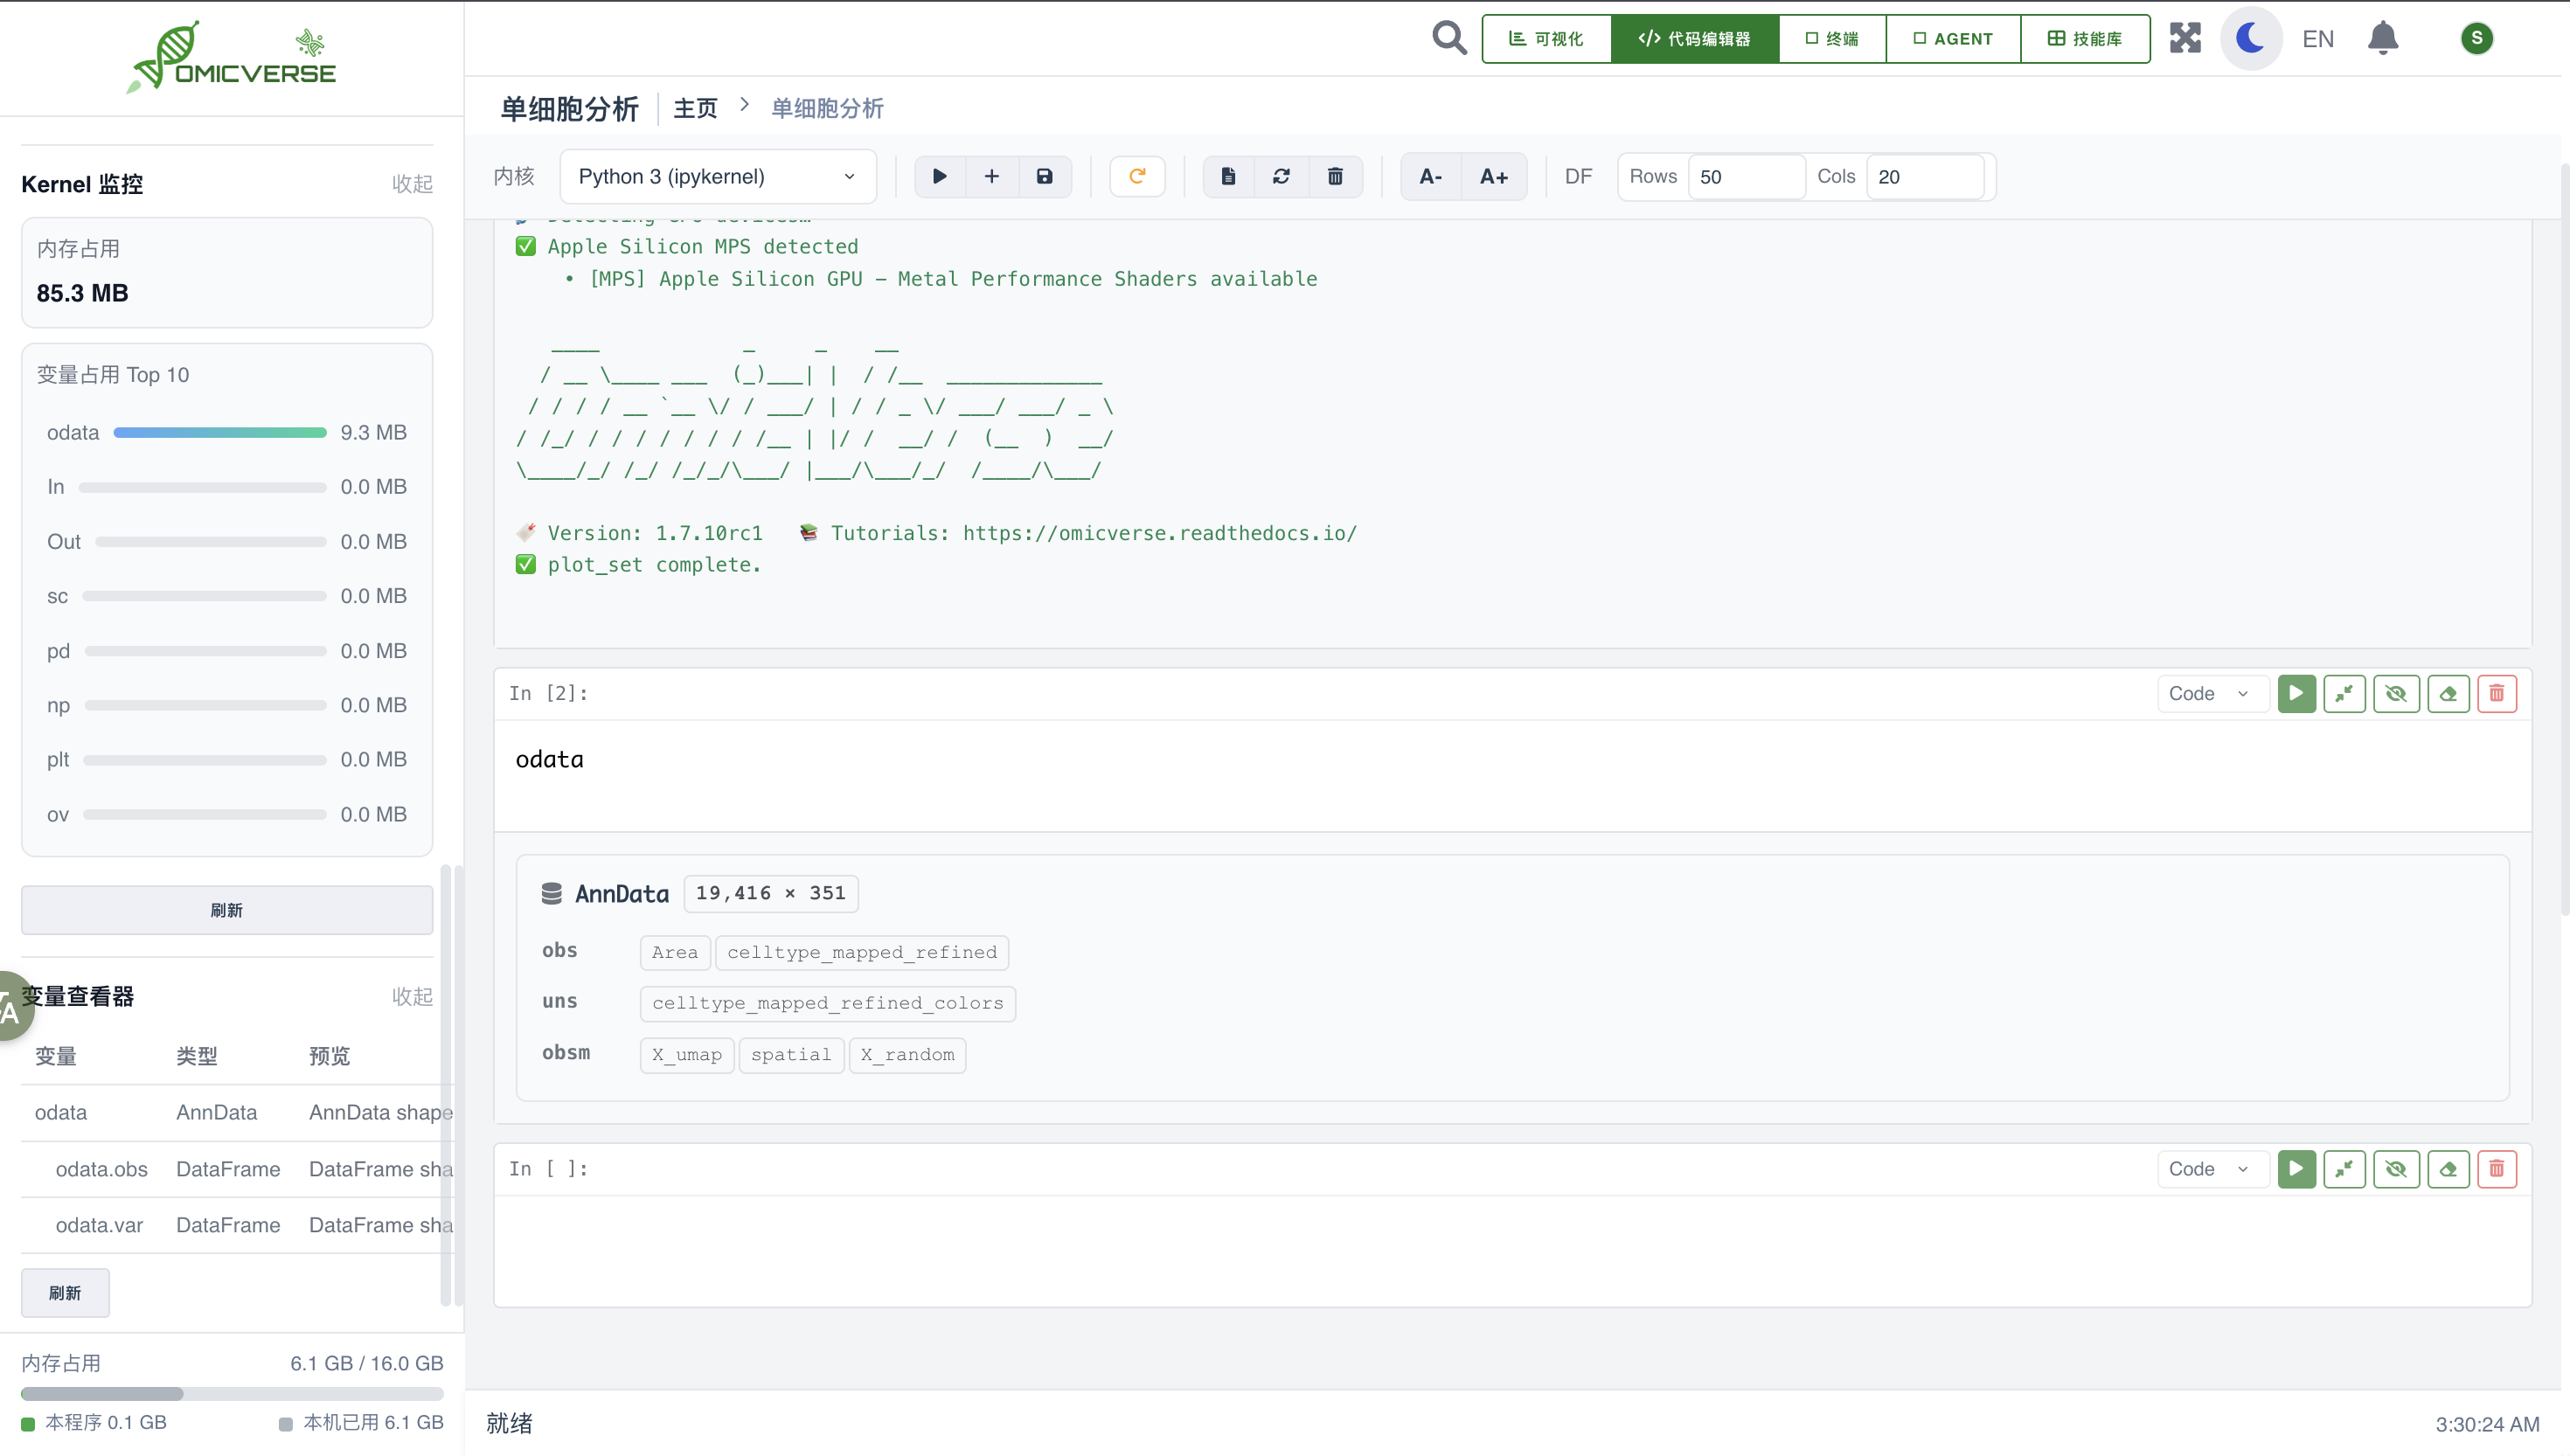Hide output of empty In [ ] cell
This screenshot has width=2570, height=1456.
pyautogui.click(x=2395, y=1168)
